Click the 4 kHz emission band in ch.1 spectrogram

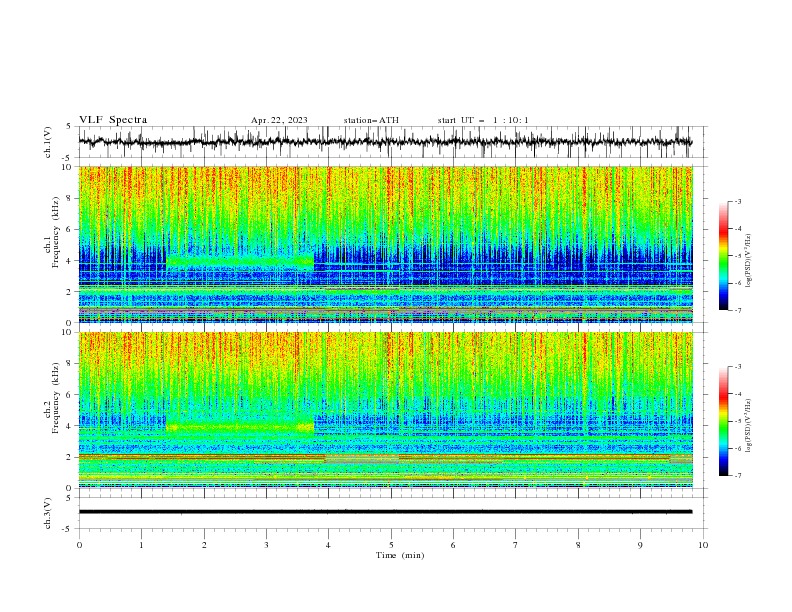(x=240, y=261)
